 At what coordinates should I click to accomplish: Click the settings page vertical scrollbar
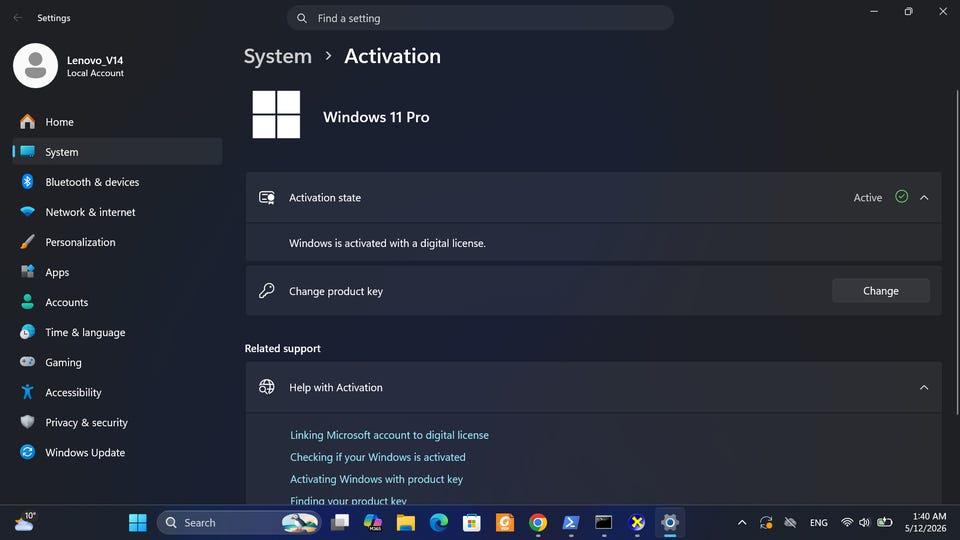957,252
